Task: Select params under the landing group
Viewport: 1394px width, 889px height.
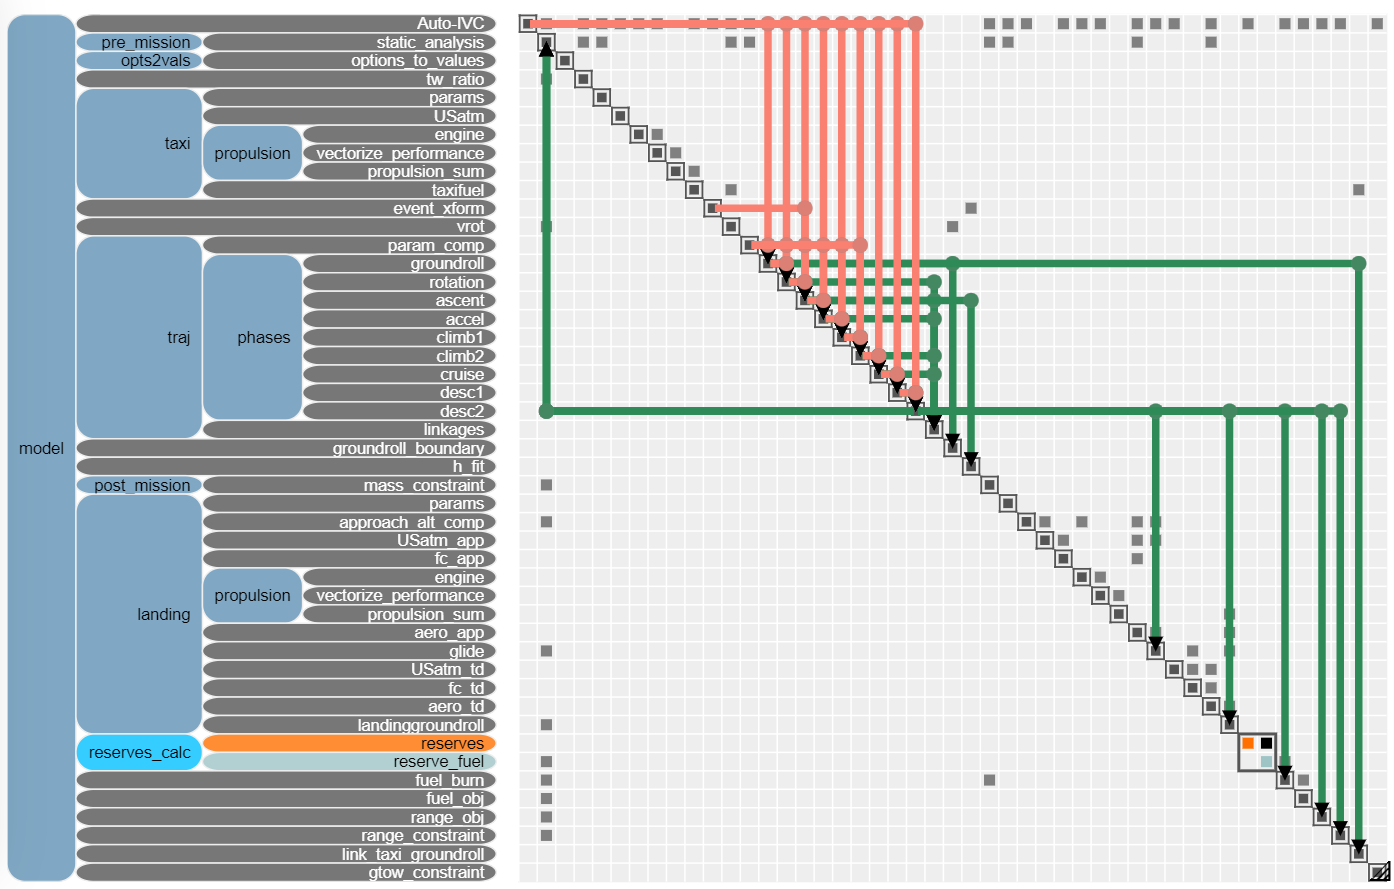Action: click(x=349, y=503)
